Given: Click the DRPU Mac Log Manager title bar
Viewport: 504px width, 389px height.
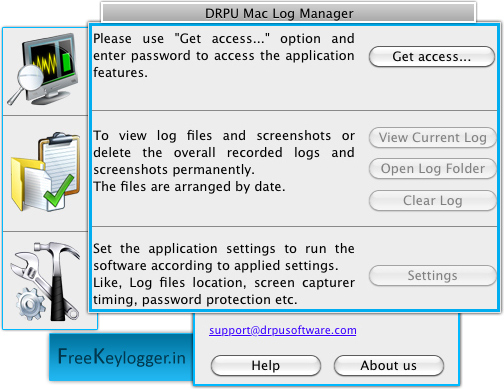Looking at the screenshot, I should tap(288, 13).
